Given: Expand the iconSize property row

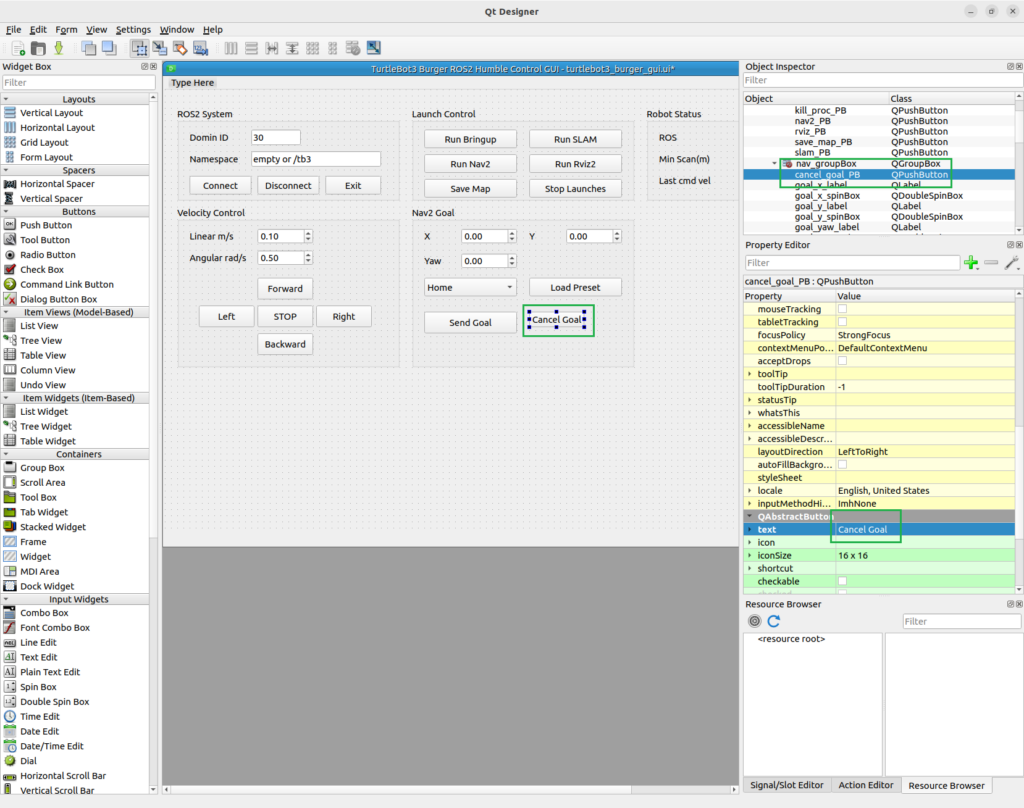Looking at the screenshot, I should point(750,555).
